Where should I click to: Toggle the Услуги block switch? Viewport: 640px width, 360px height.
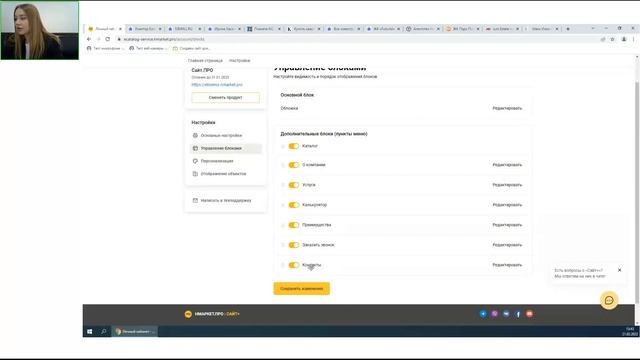point(293,185)
